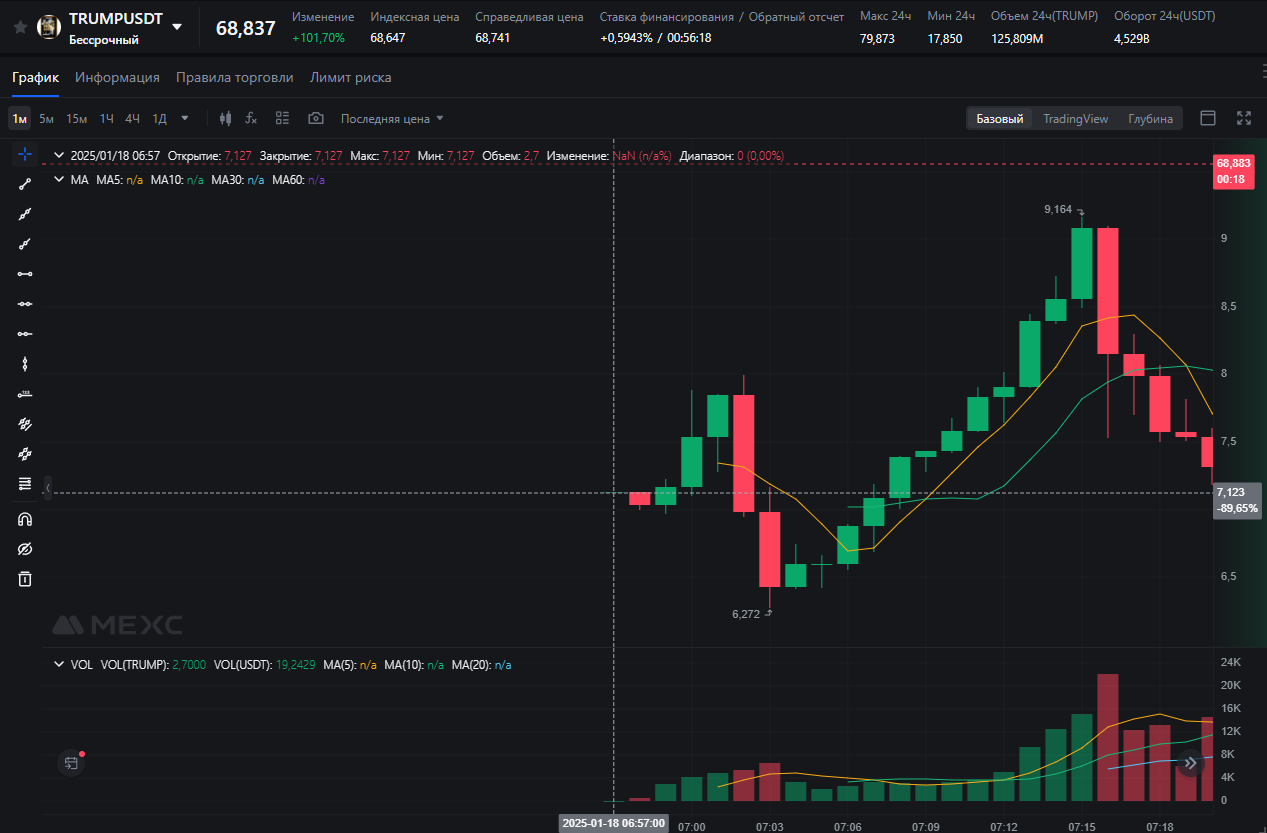Click the 68,883 current price label
Image resolution: width=1267 pixels, height=833 pixels.
pos(1233,170)
